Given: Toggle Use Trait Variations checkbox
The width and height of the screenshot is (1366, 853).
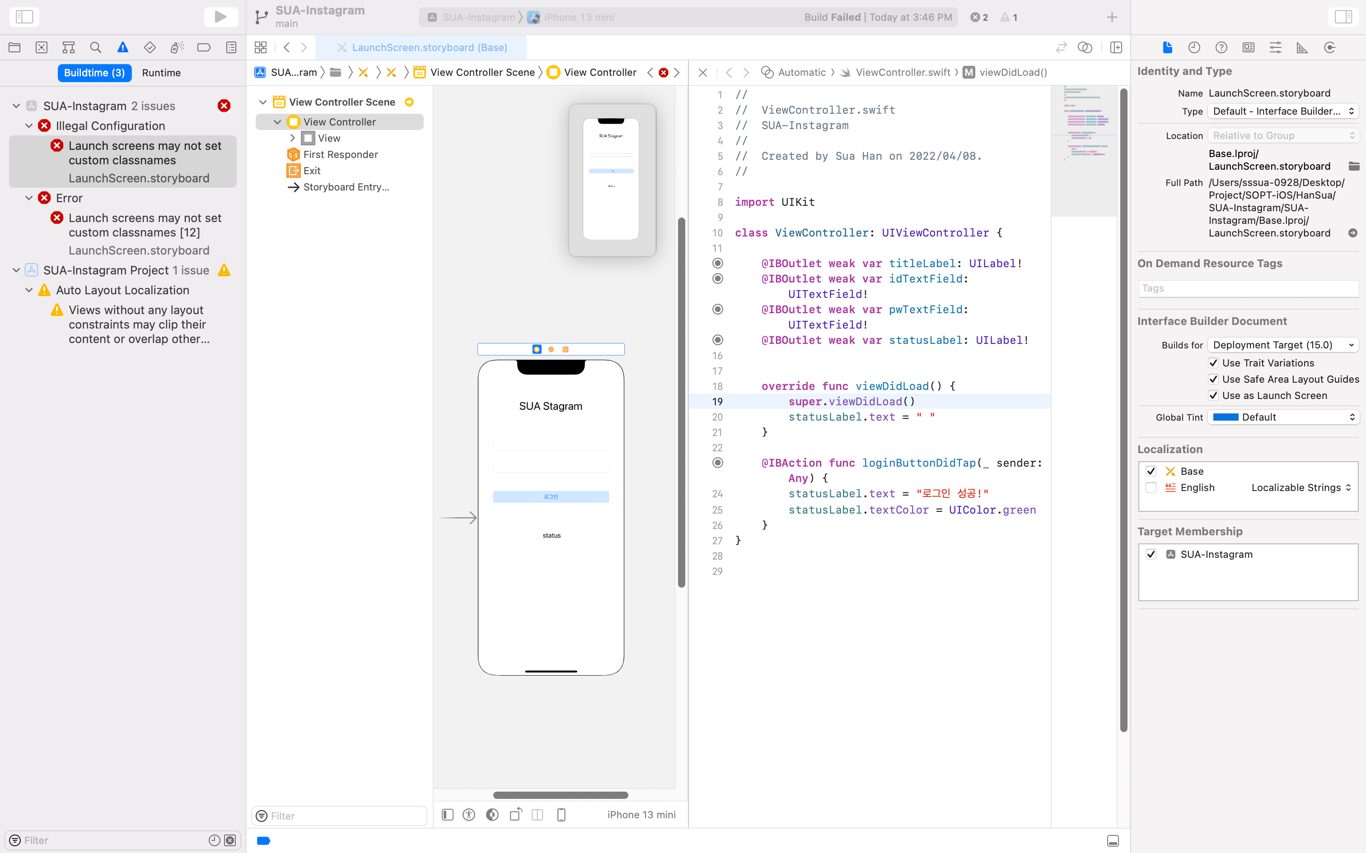Looking at the screenshot, I should coord(1213,363).
